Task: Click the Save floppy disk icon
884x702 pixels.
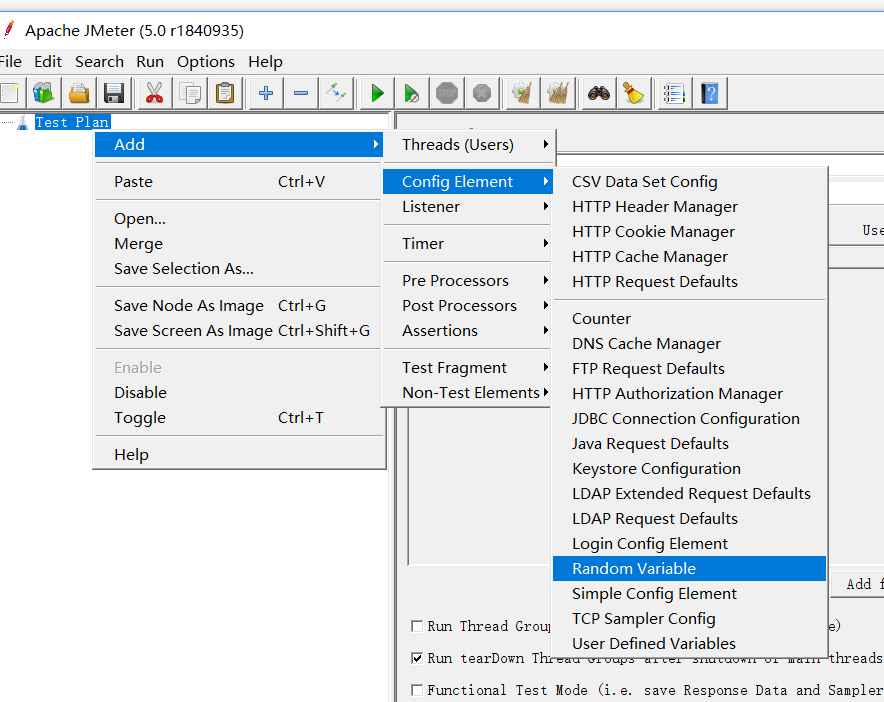Action: (x=114, y=93)
